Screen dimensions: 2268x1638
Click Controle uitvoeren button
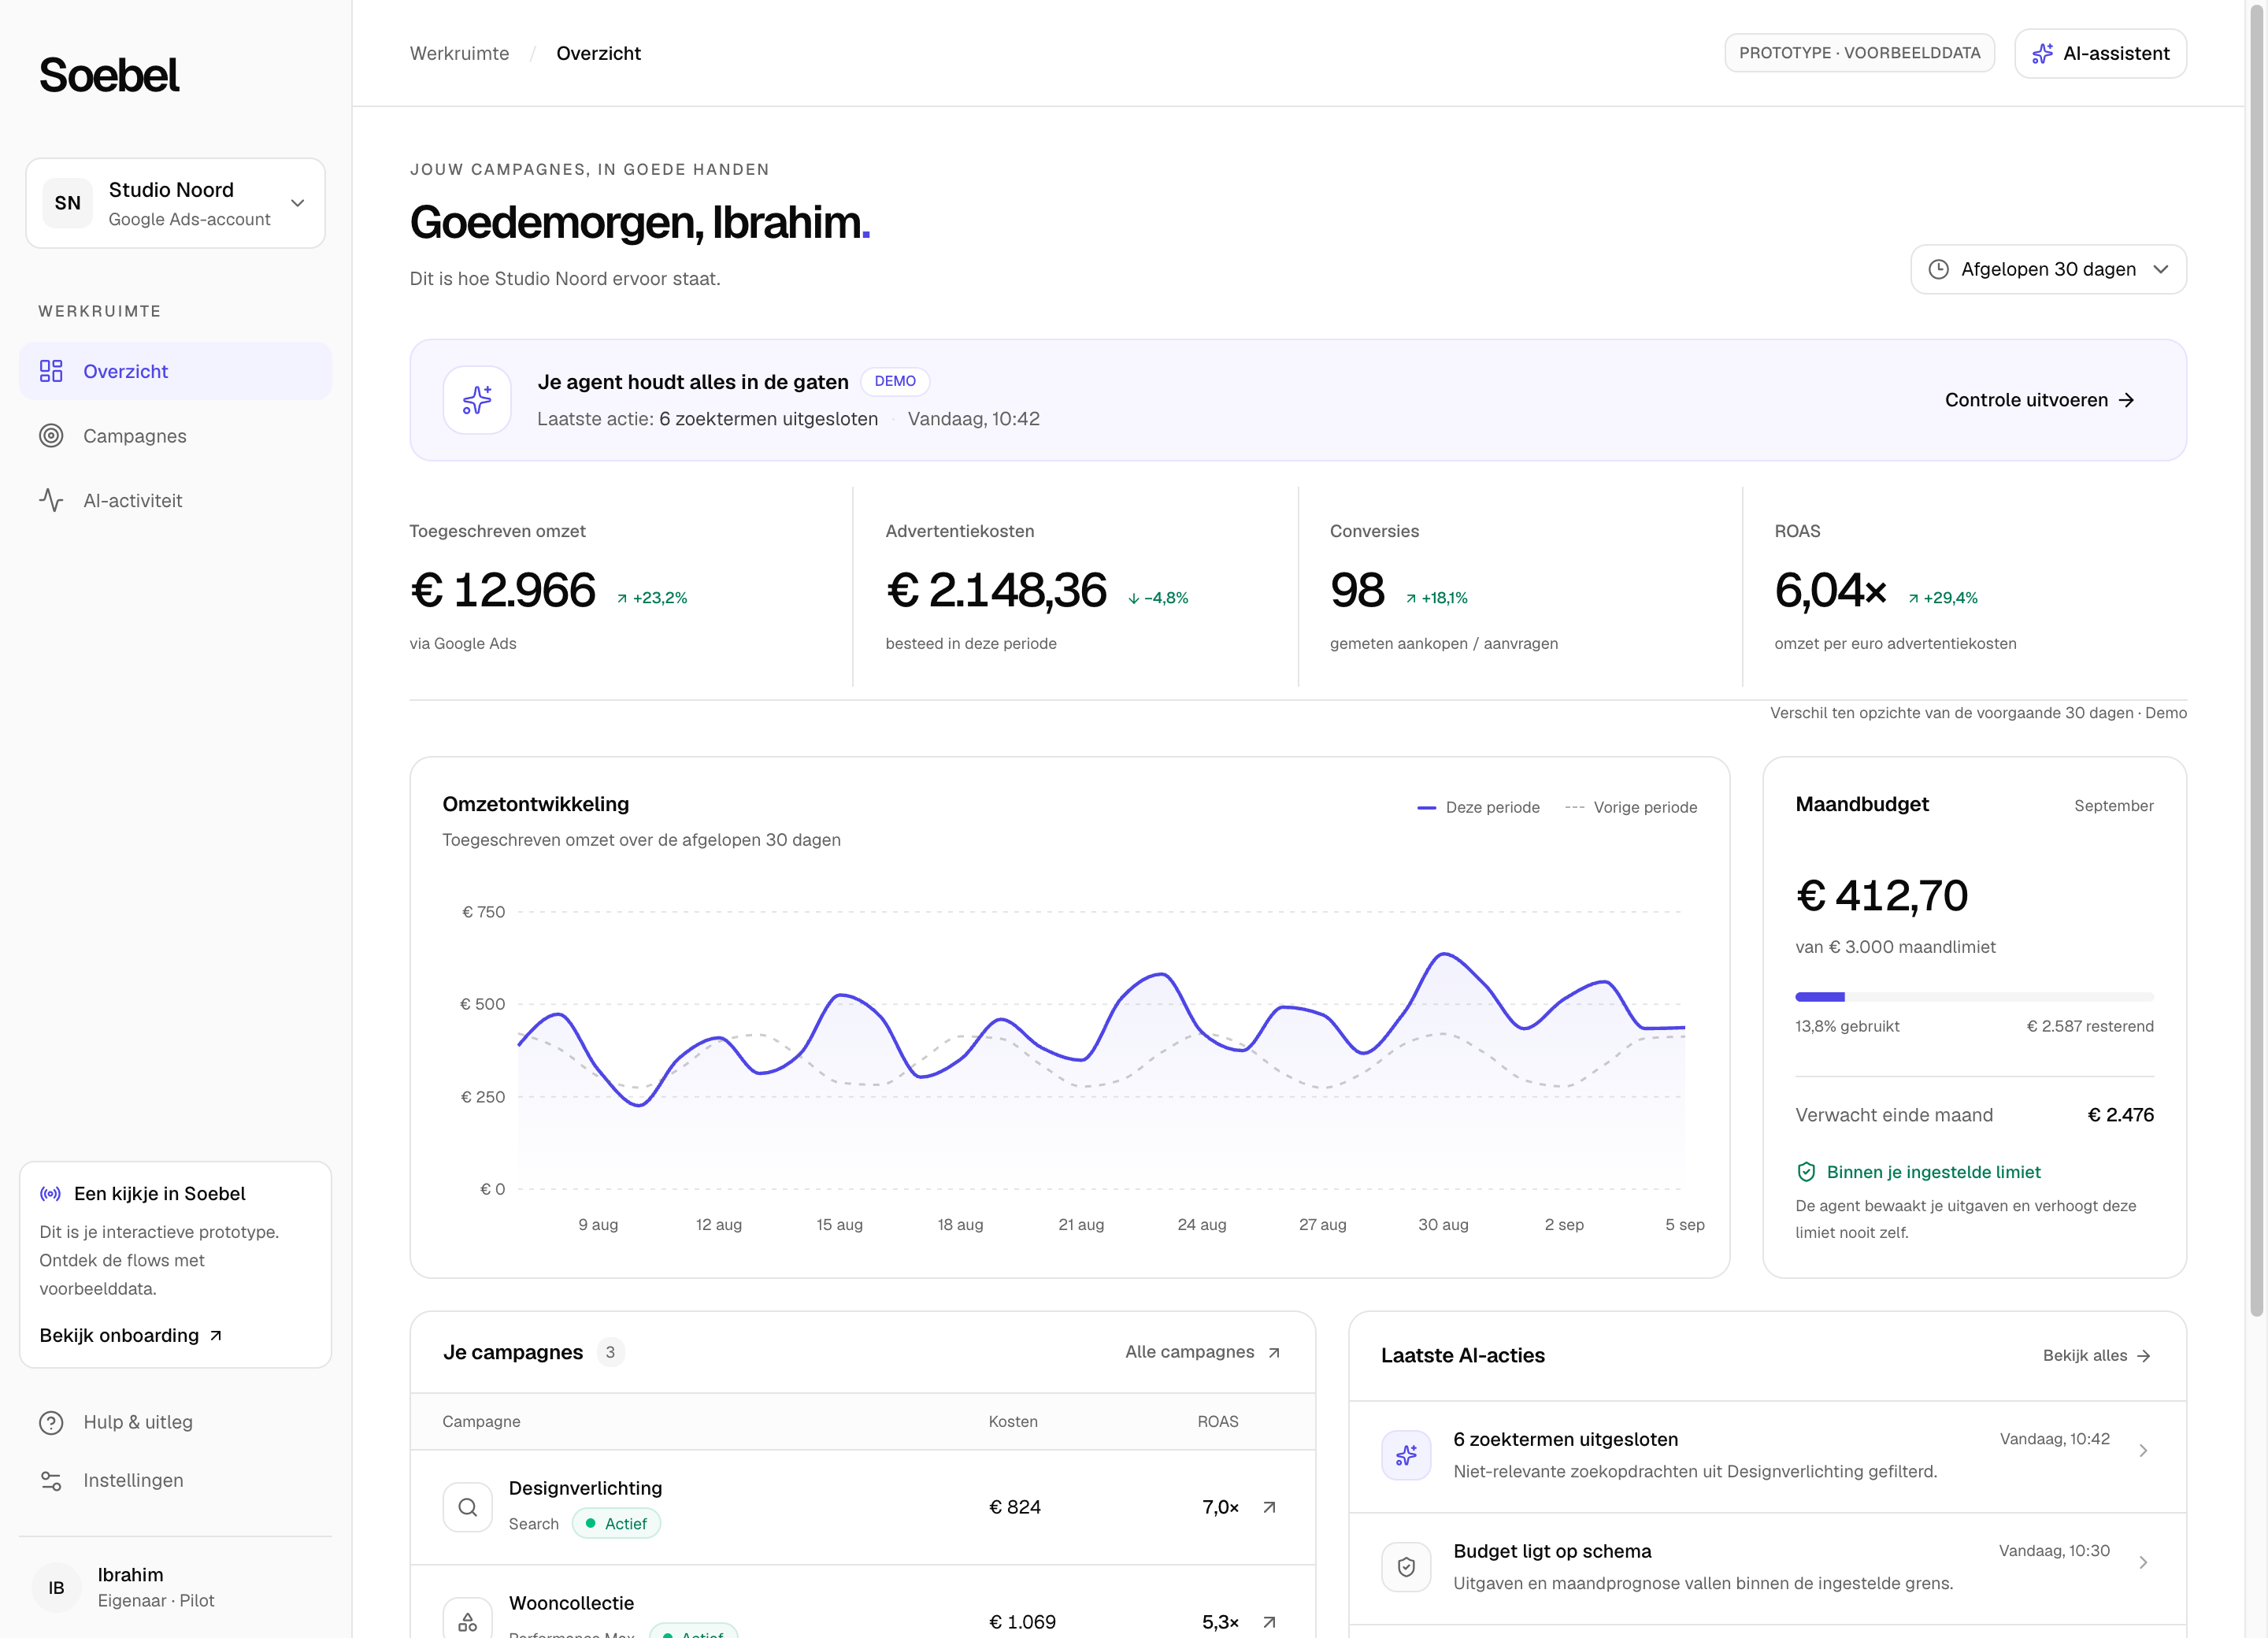coord(2040,400)
